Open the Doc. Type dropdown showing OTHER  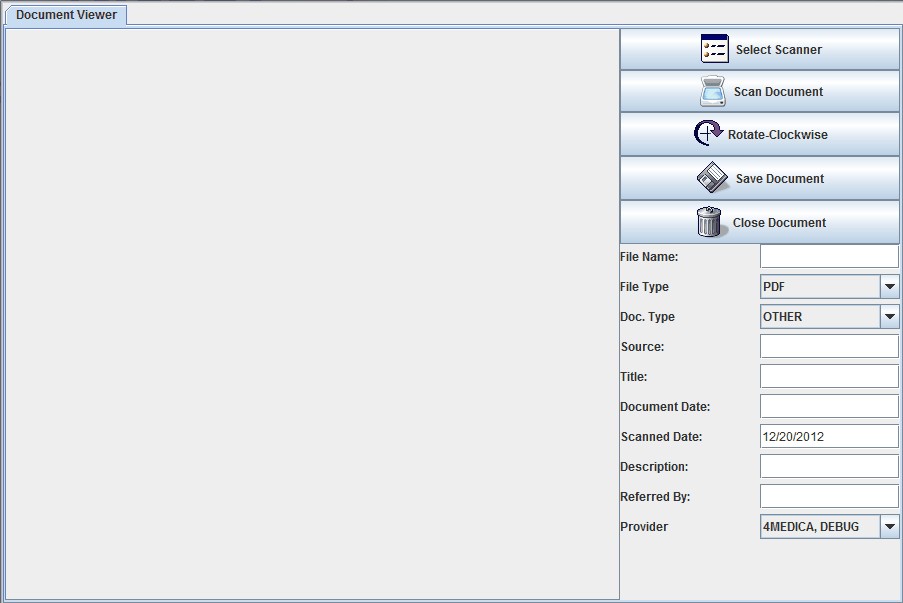pos(888,316)
